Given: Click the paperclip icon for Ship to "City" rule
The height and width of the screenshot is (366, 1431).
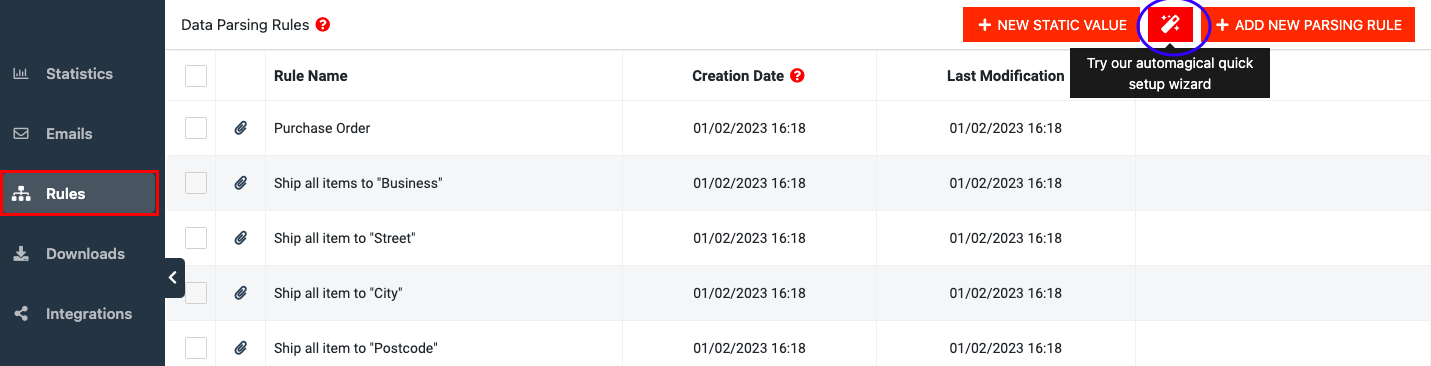Looking at the screenshot, I should 240,293.
